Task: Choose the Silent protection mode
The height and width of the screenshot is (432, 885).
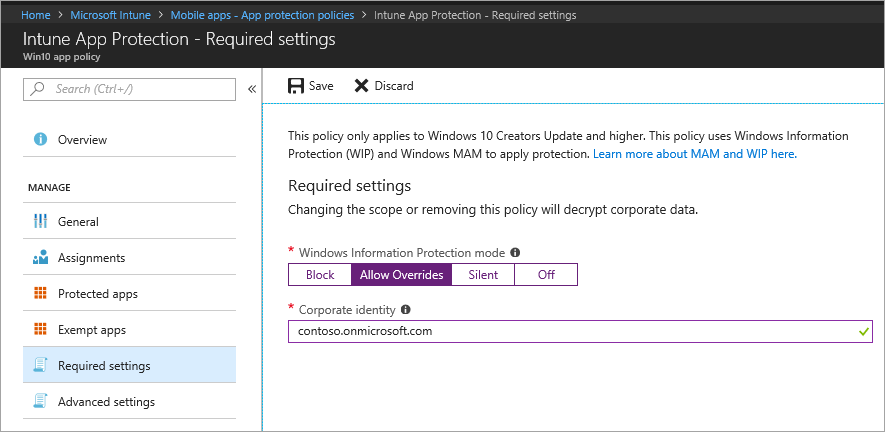Action: (483, 275)
